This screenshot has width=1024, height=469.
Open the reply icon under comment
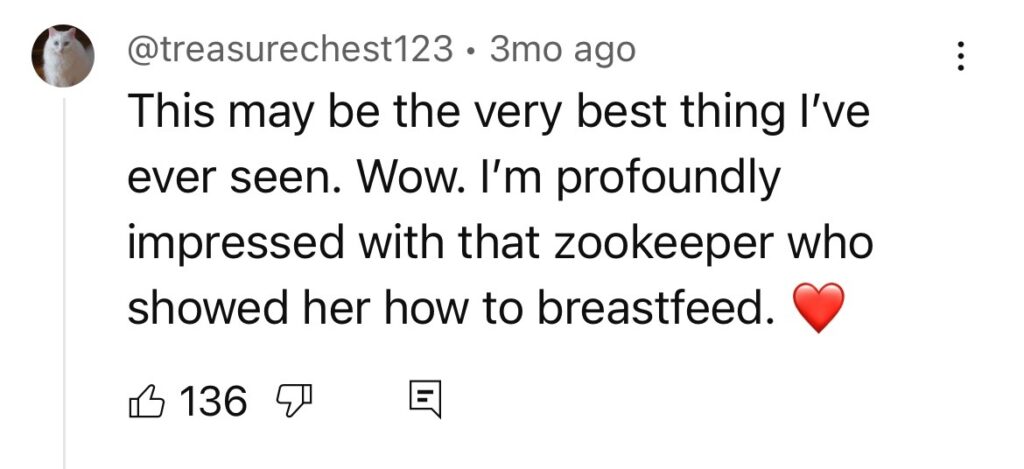pos(424,402)
